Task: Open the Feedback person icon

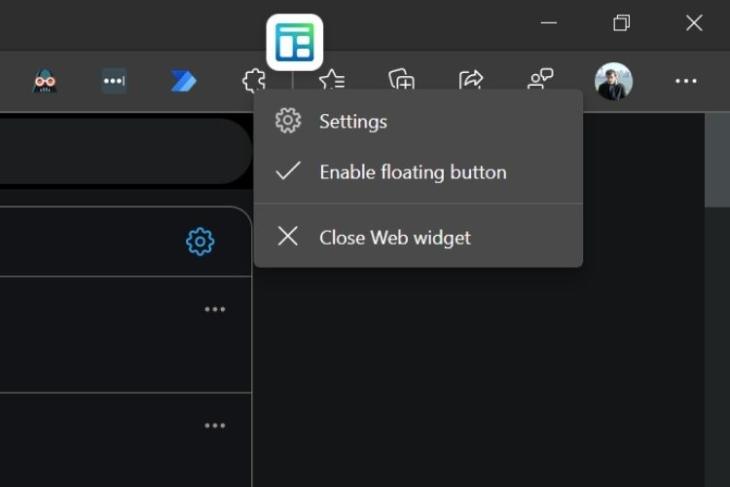Action: 540,79
